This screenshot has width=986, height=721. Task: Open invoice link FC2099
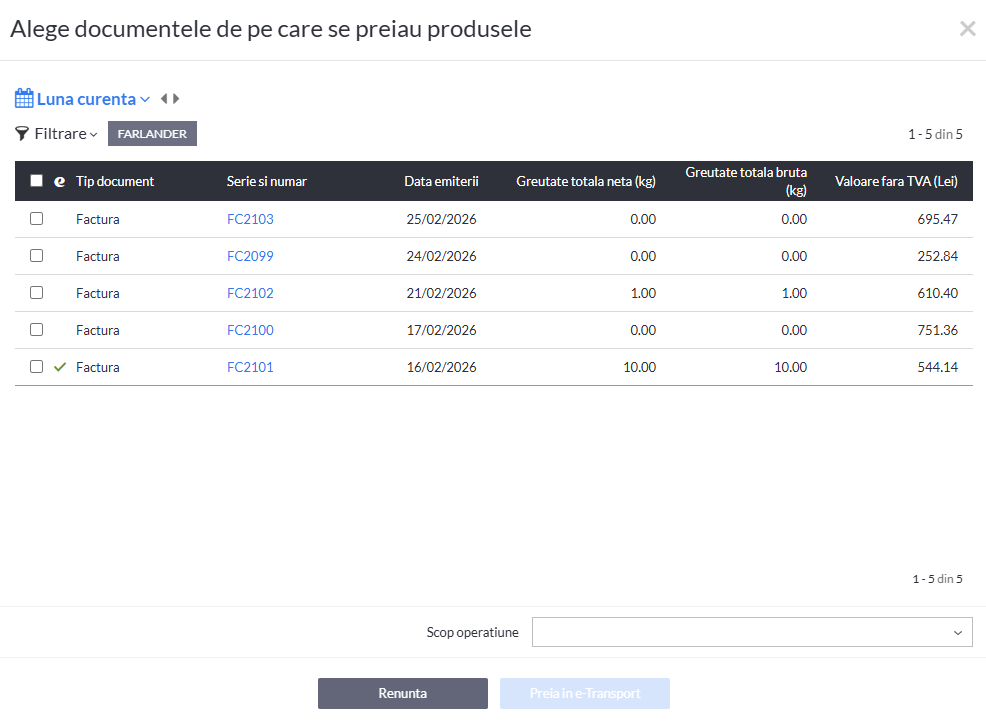250,256
